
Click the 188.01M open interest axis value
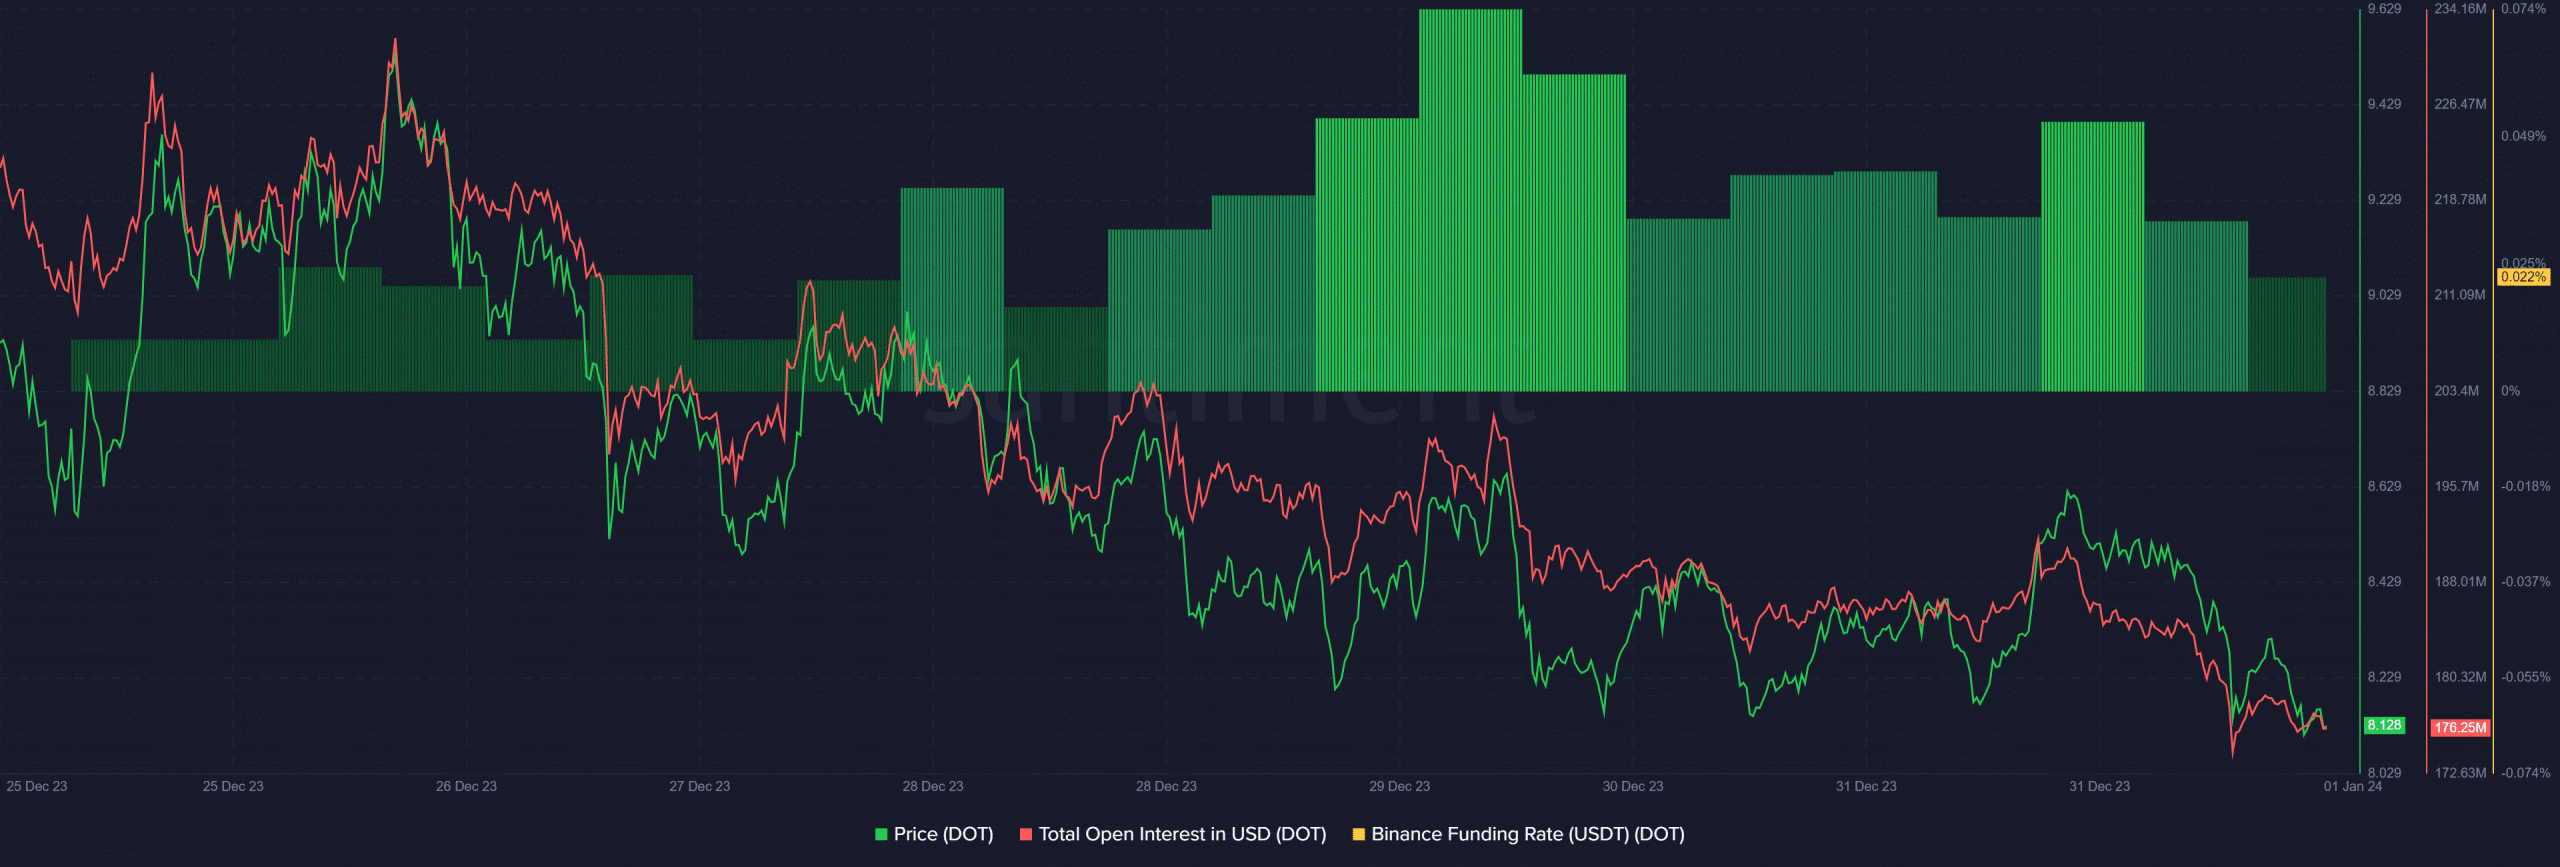(2460, 581)
